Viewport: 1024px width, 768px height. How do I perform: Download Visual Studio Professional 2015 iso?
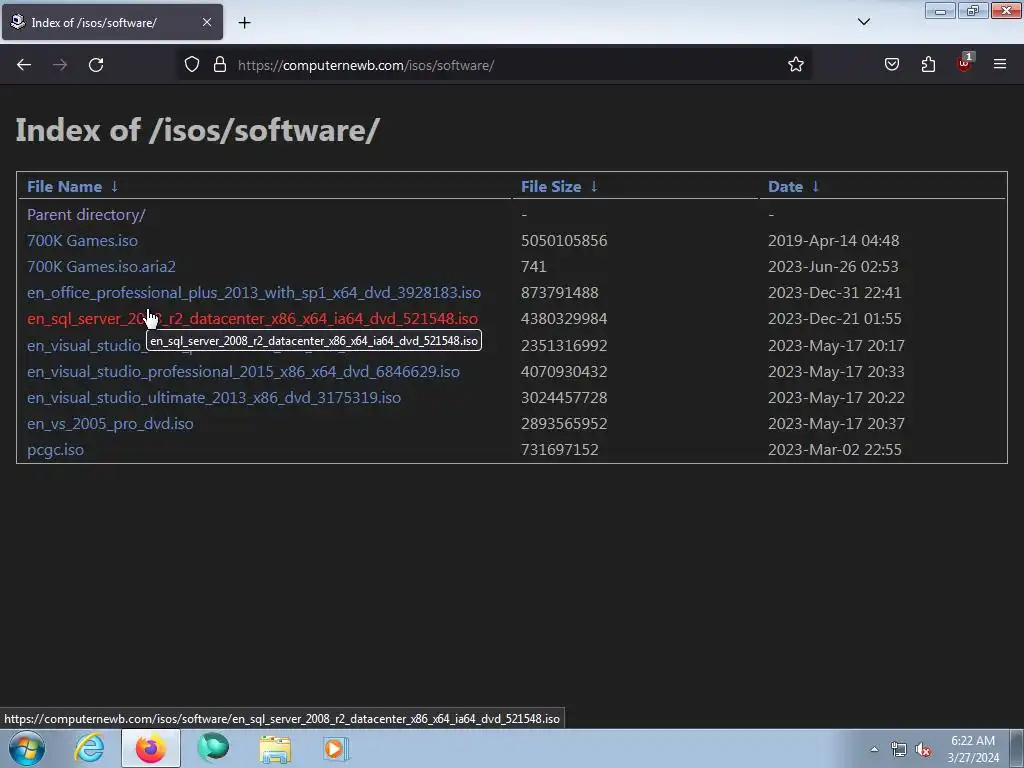point(243,372)
